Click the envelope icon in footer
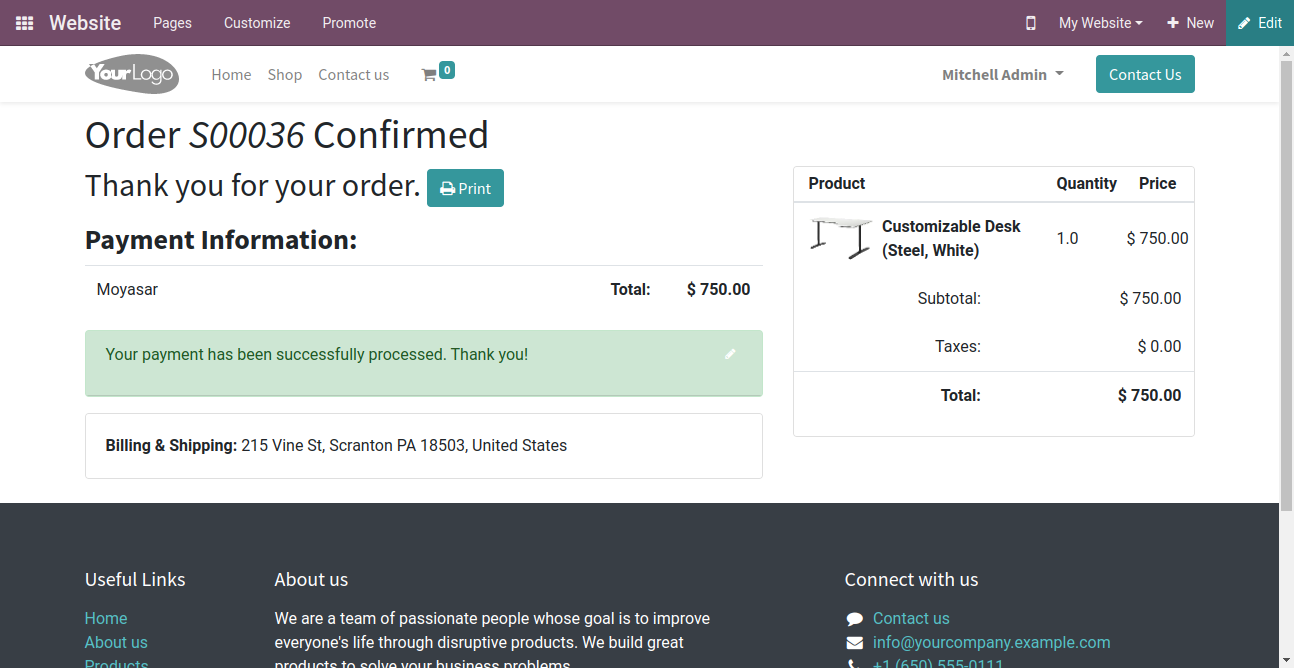 [x=854, y=643]
